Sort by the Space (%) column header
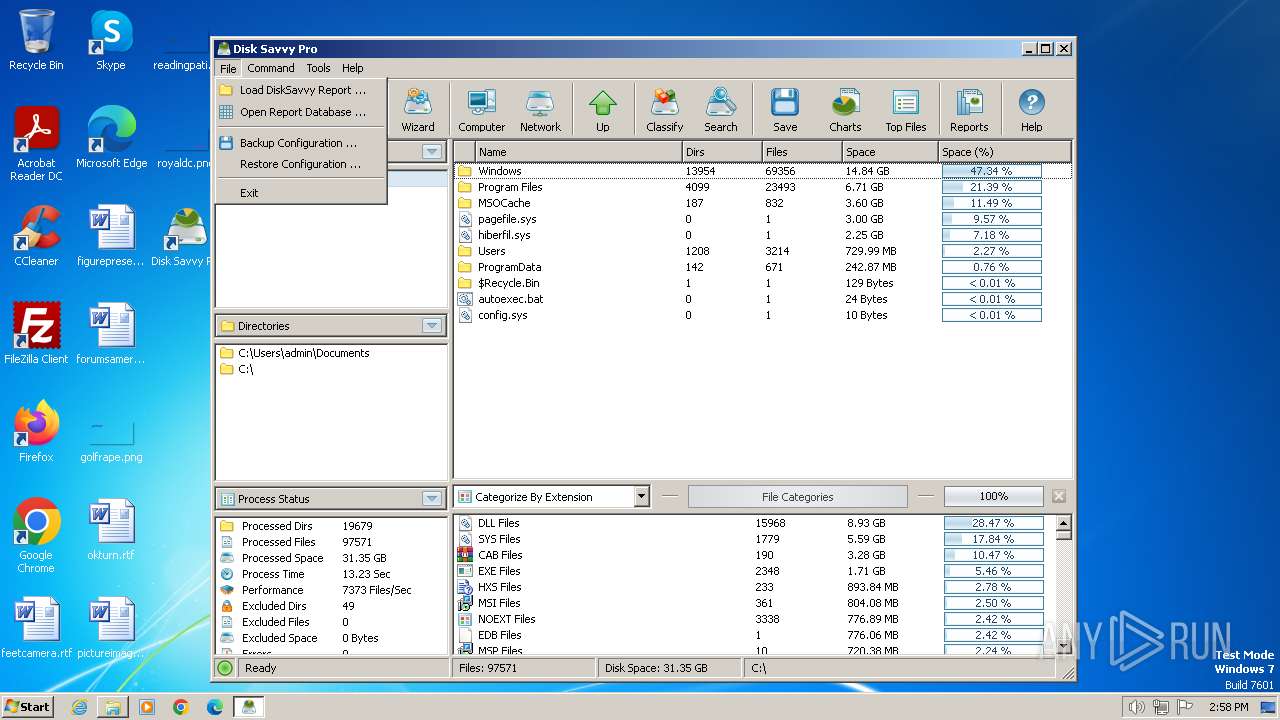Viewport: 1280px width, 720px height. [x=1005, y=152]
